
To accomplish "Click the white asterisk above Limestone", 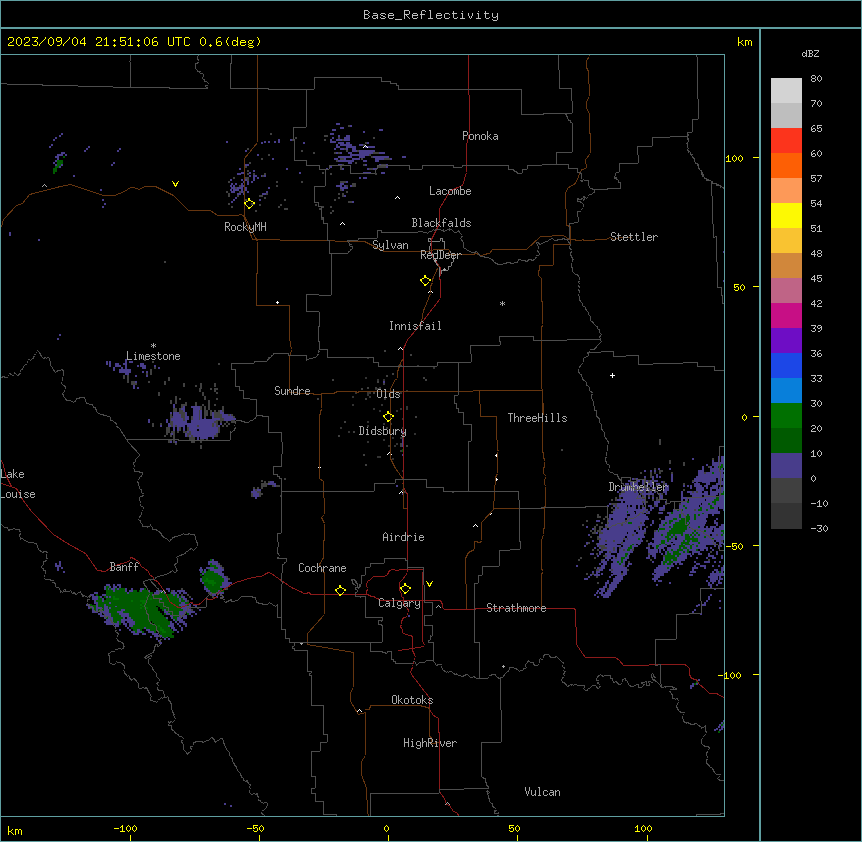I will [153, 346].
